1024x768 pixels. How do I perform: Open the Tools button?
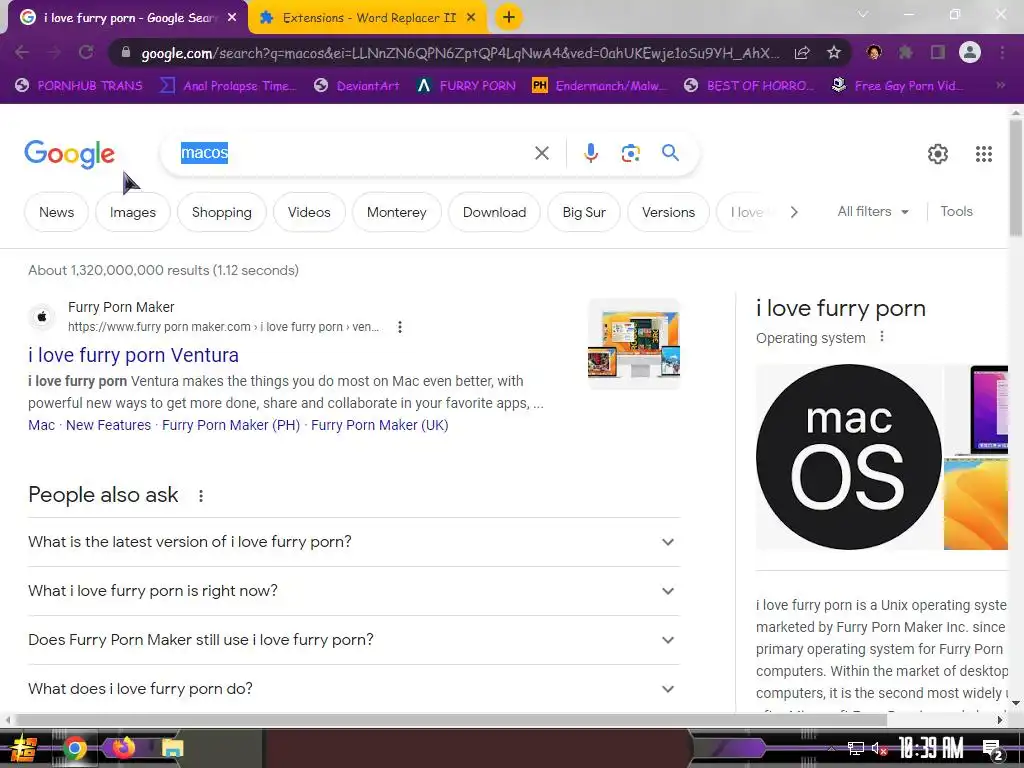(956, 212)
